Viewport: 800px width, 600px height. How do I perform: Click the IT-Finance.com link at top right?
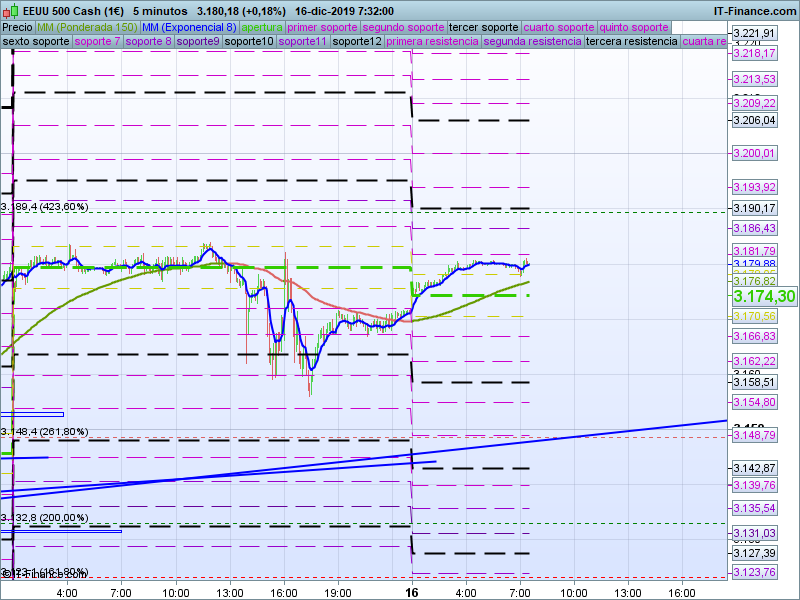tap(753, 10)
